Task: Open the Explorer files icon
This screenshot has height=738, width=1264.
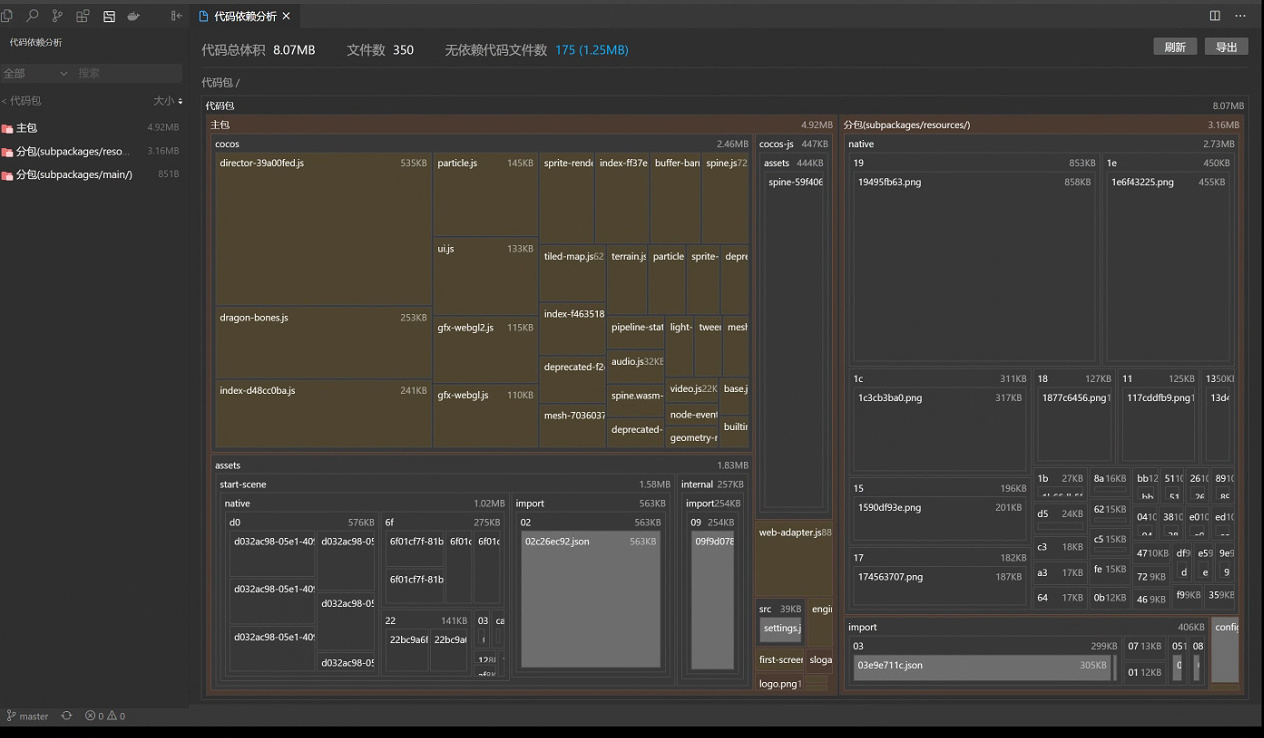Action: pos(8,16)
